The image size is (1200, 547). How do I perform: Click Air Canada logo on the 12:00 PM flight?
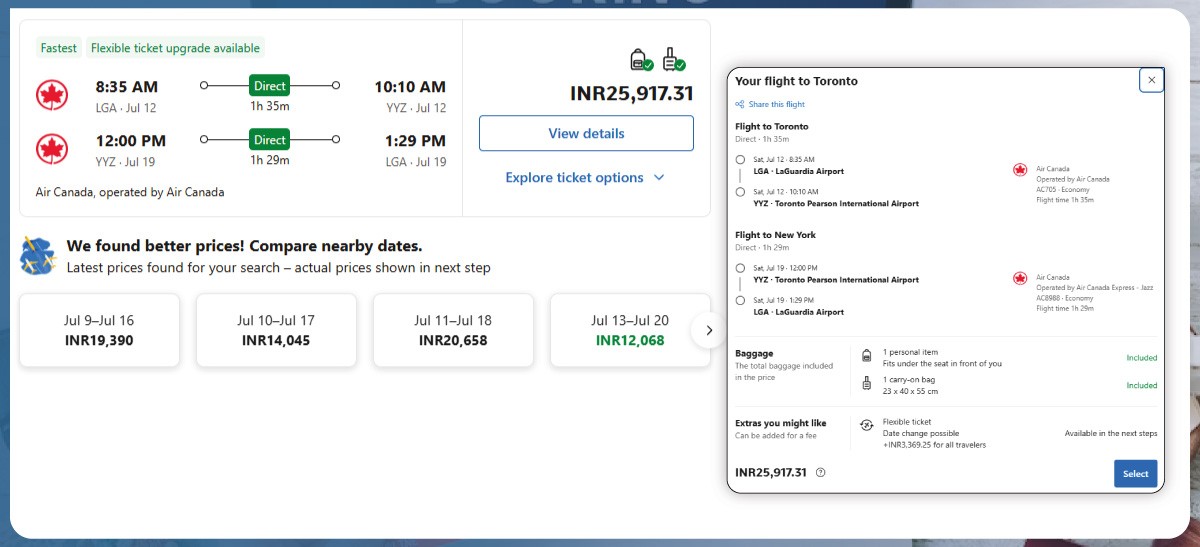[51, 149]
